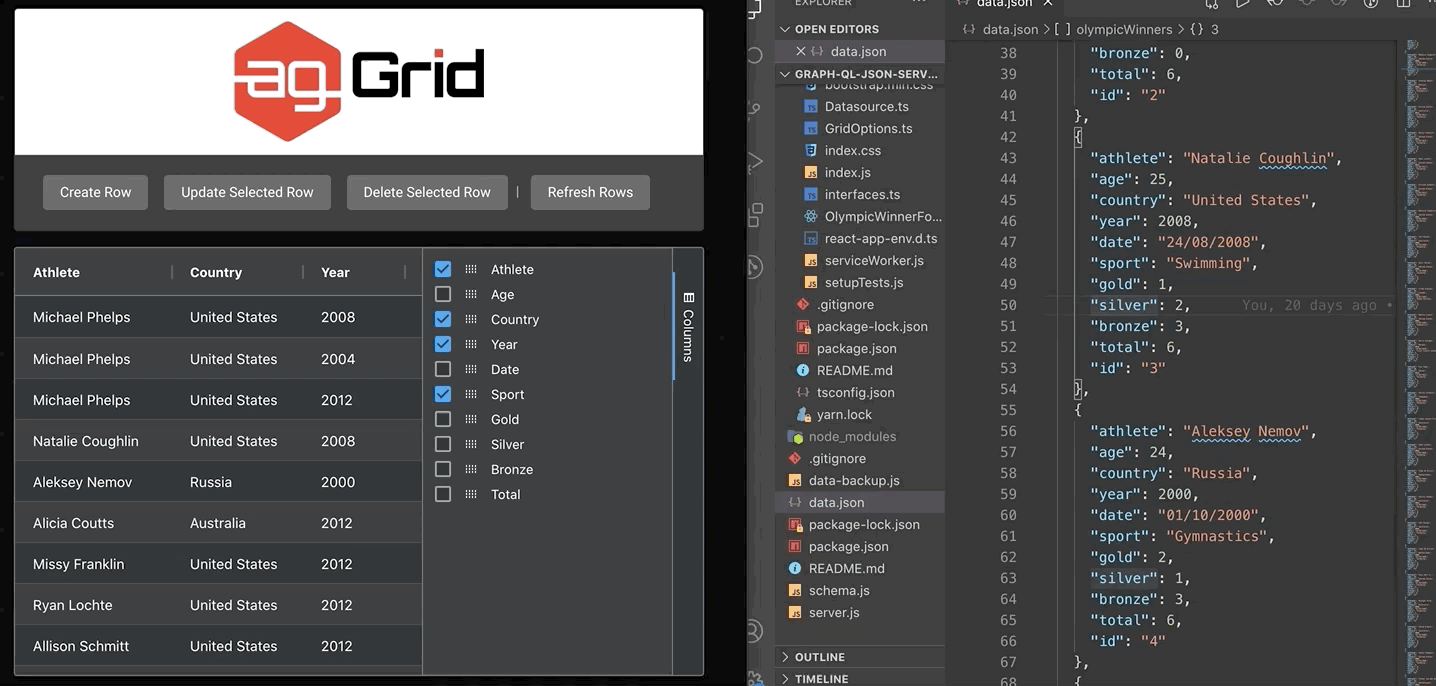This screenshot has height=686, width=1436.
Task: Click the tsconfig.json braces icon
Action: coord(803,392)
